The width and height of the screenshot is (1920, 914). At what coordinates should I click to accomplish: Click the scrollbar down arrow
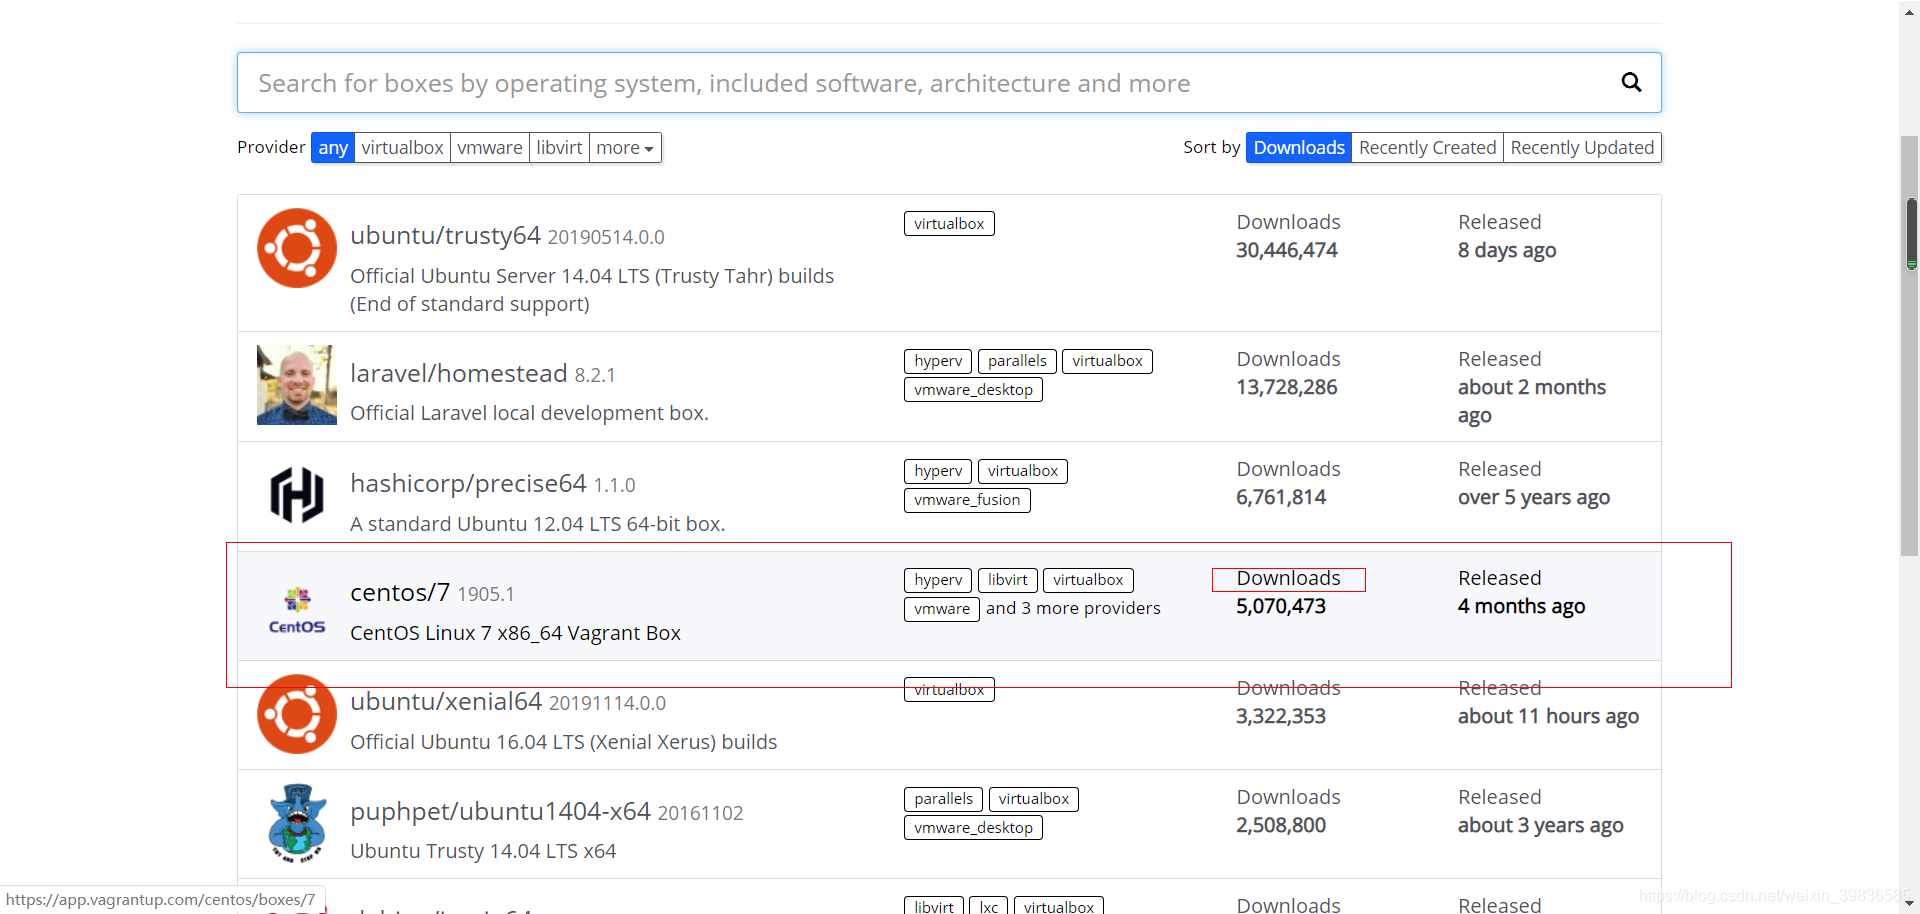pos(1910,905)
